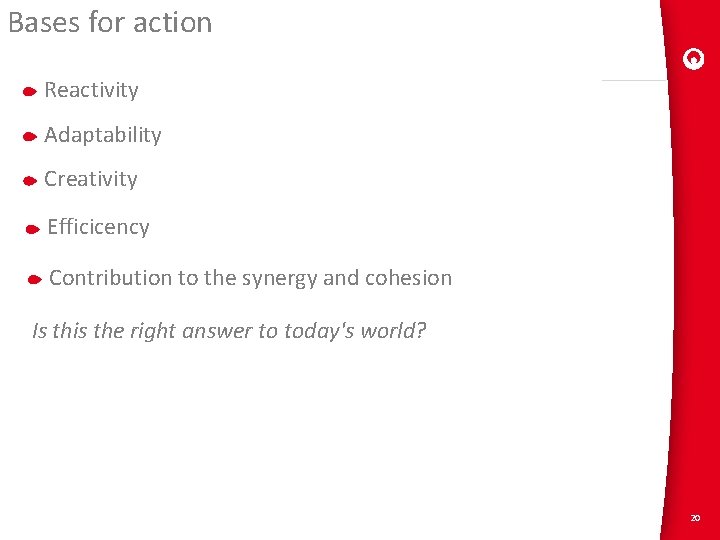Image resolution: width=720 pixels, height=540 pixels.
Task: Select the Efficicency bullet text
Action: tap(98, 227)
